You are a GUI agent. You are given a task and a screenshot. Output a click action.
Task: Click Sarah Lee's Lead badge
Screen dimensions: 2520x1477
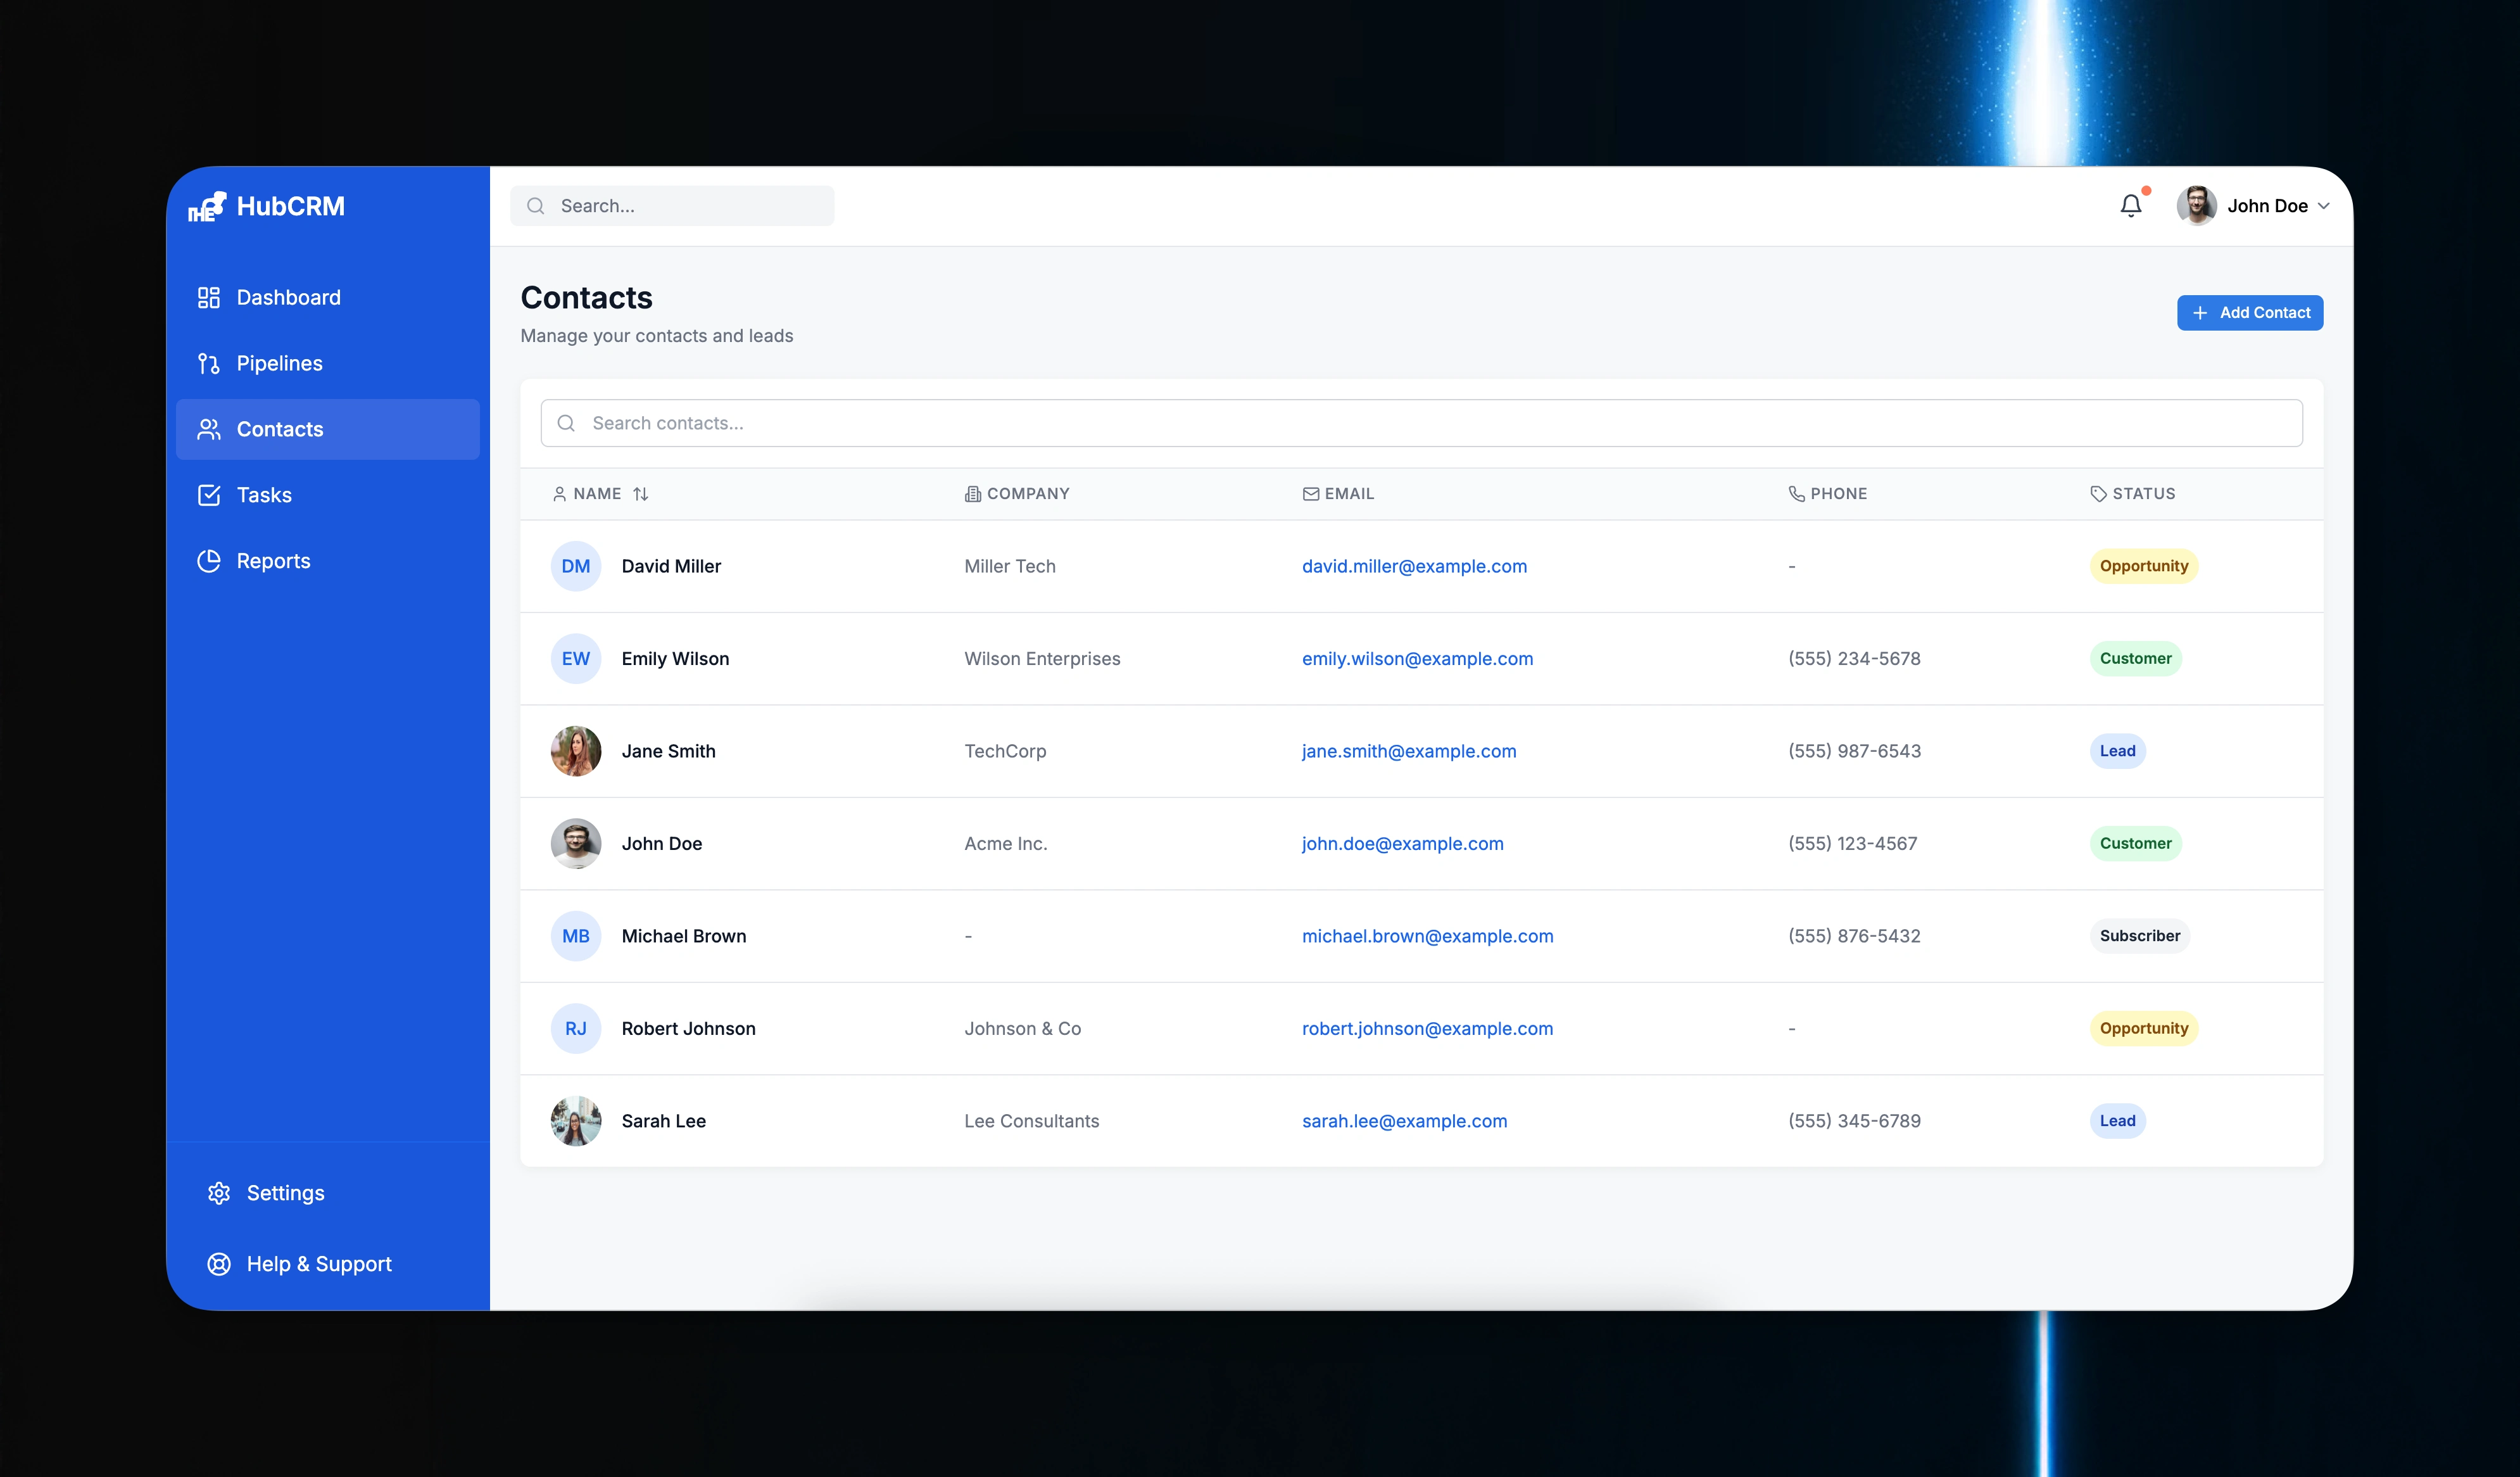coord(2117,1121)
